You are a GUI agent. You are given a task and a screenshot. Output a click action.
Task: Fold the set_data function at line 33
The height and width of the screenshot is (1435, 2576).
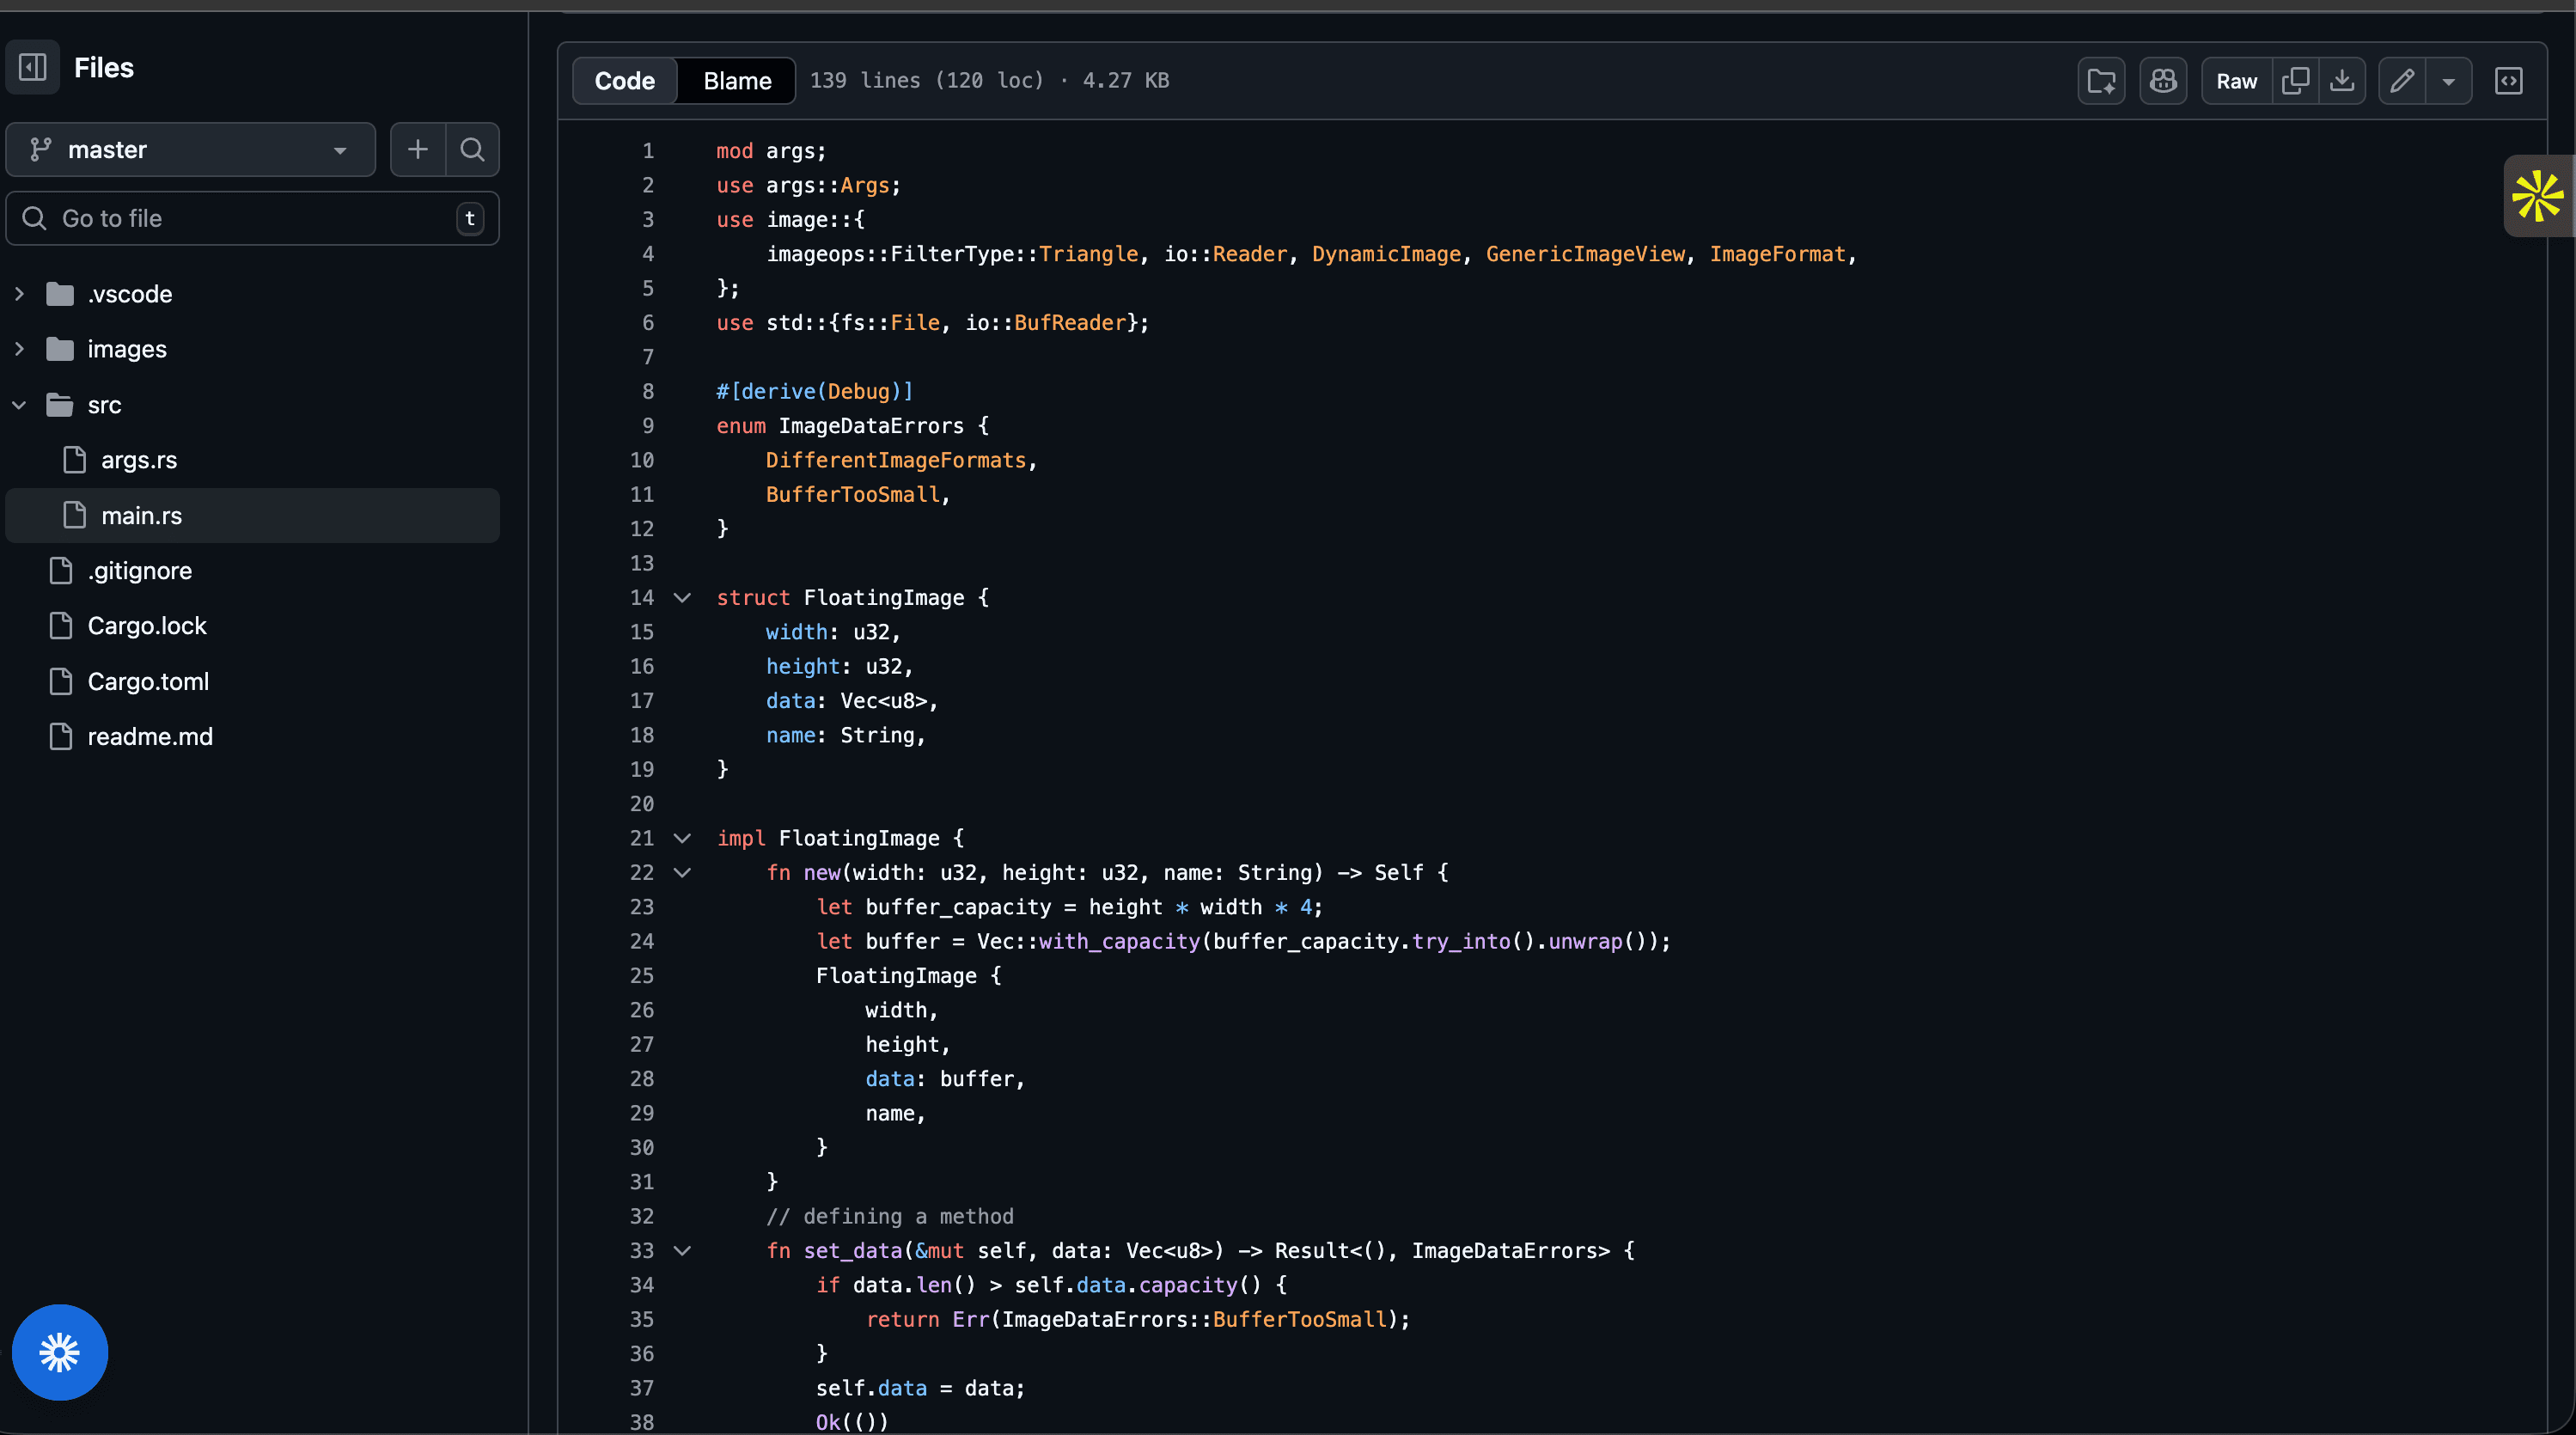pos(682,1251)
